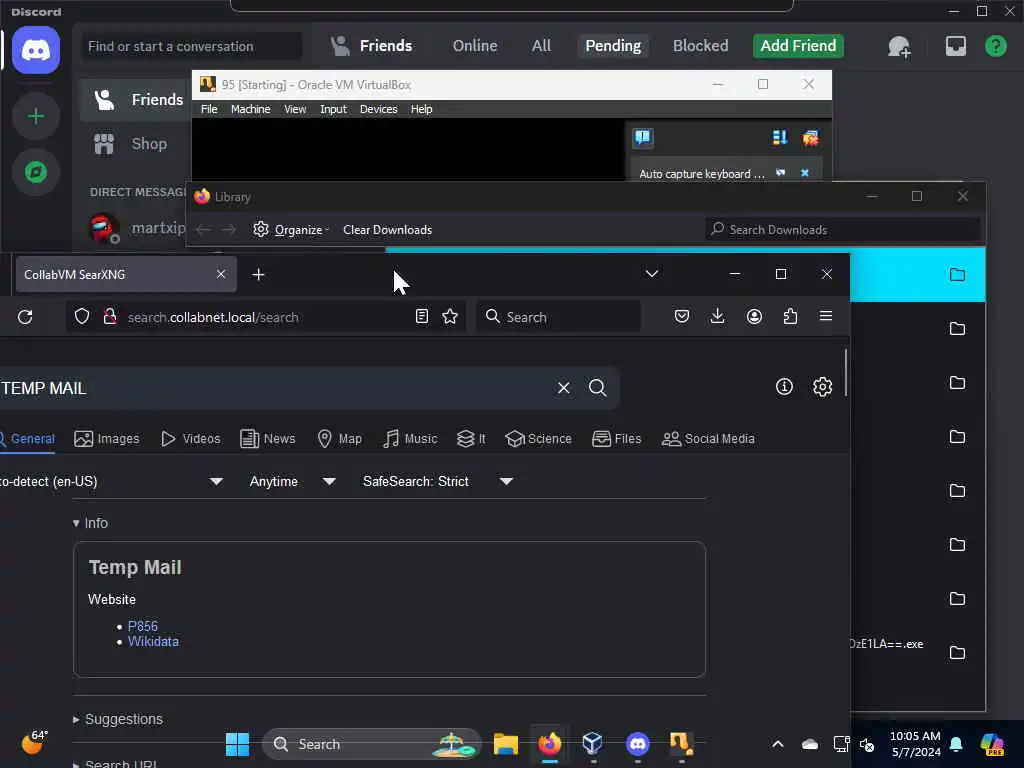Open the P856 link
This screenshot has width=1024, height=768.
(142, 626)
